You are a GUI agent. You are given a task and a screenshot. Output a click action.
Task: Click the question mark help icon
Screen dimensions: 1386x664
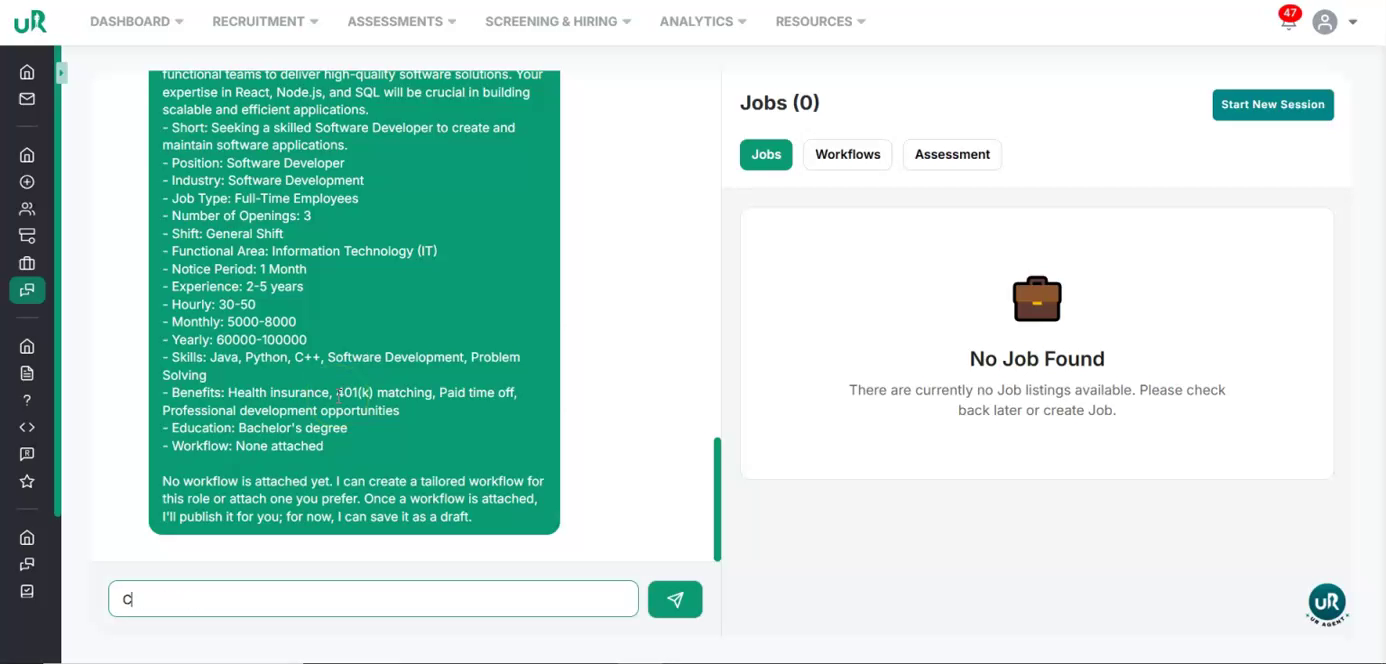pos(27,400)
